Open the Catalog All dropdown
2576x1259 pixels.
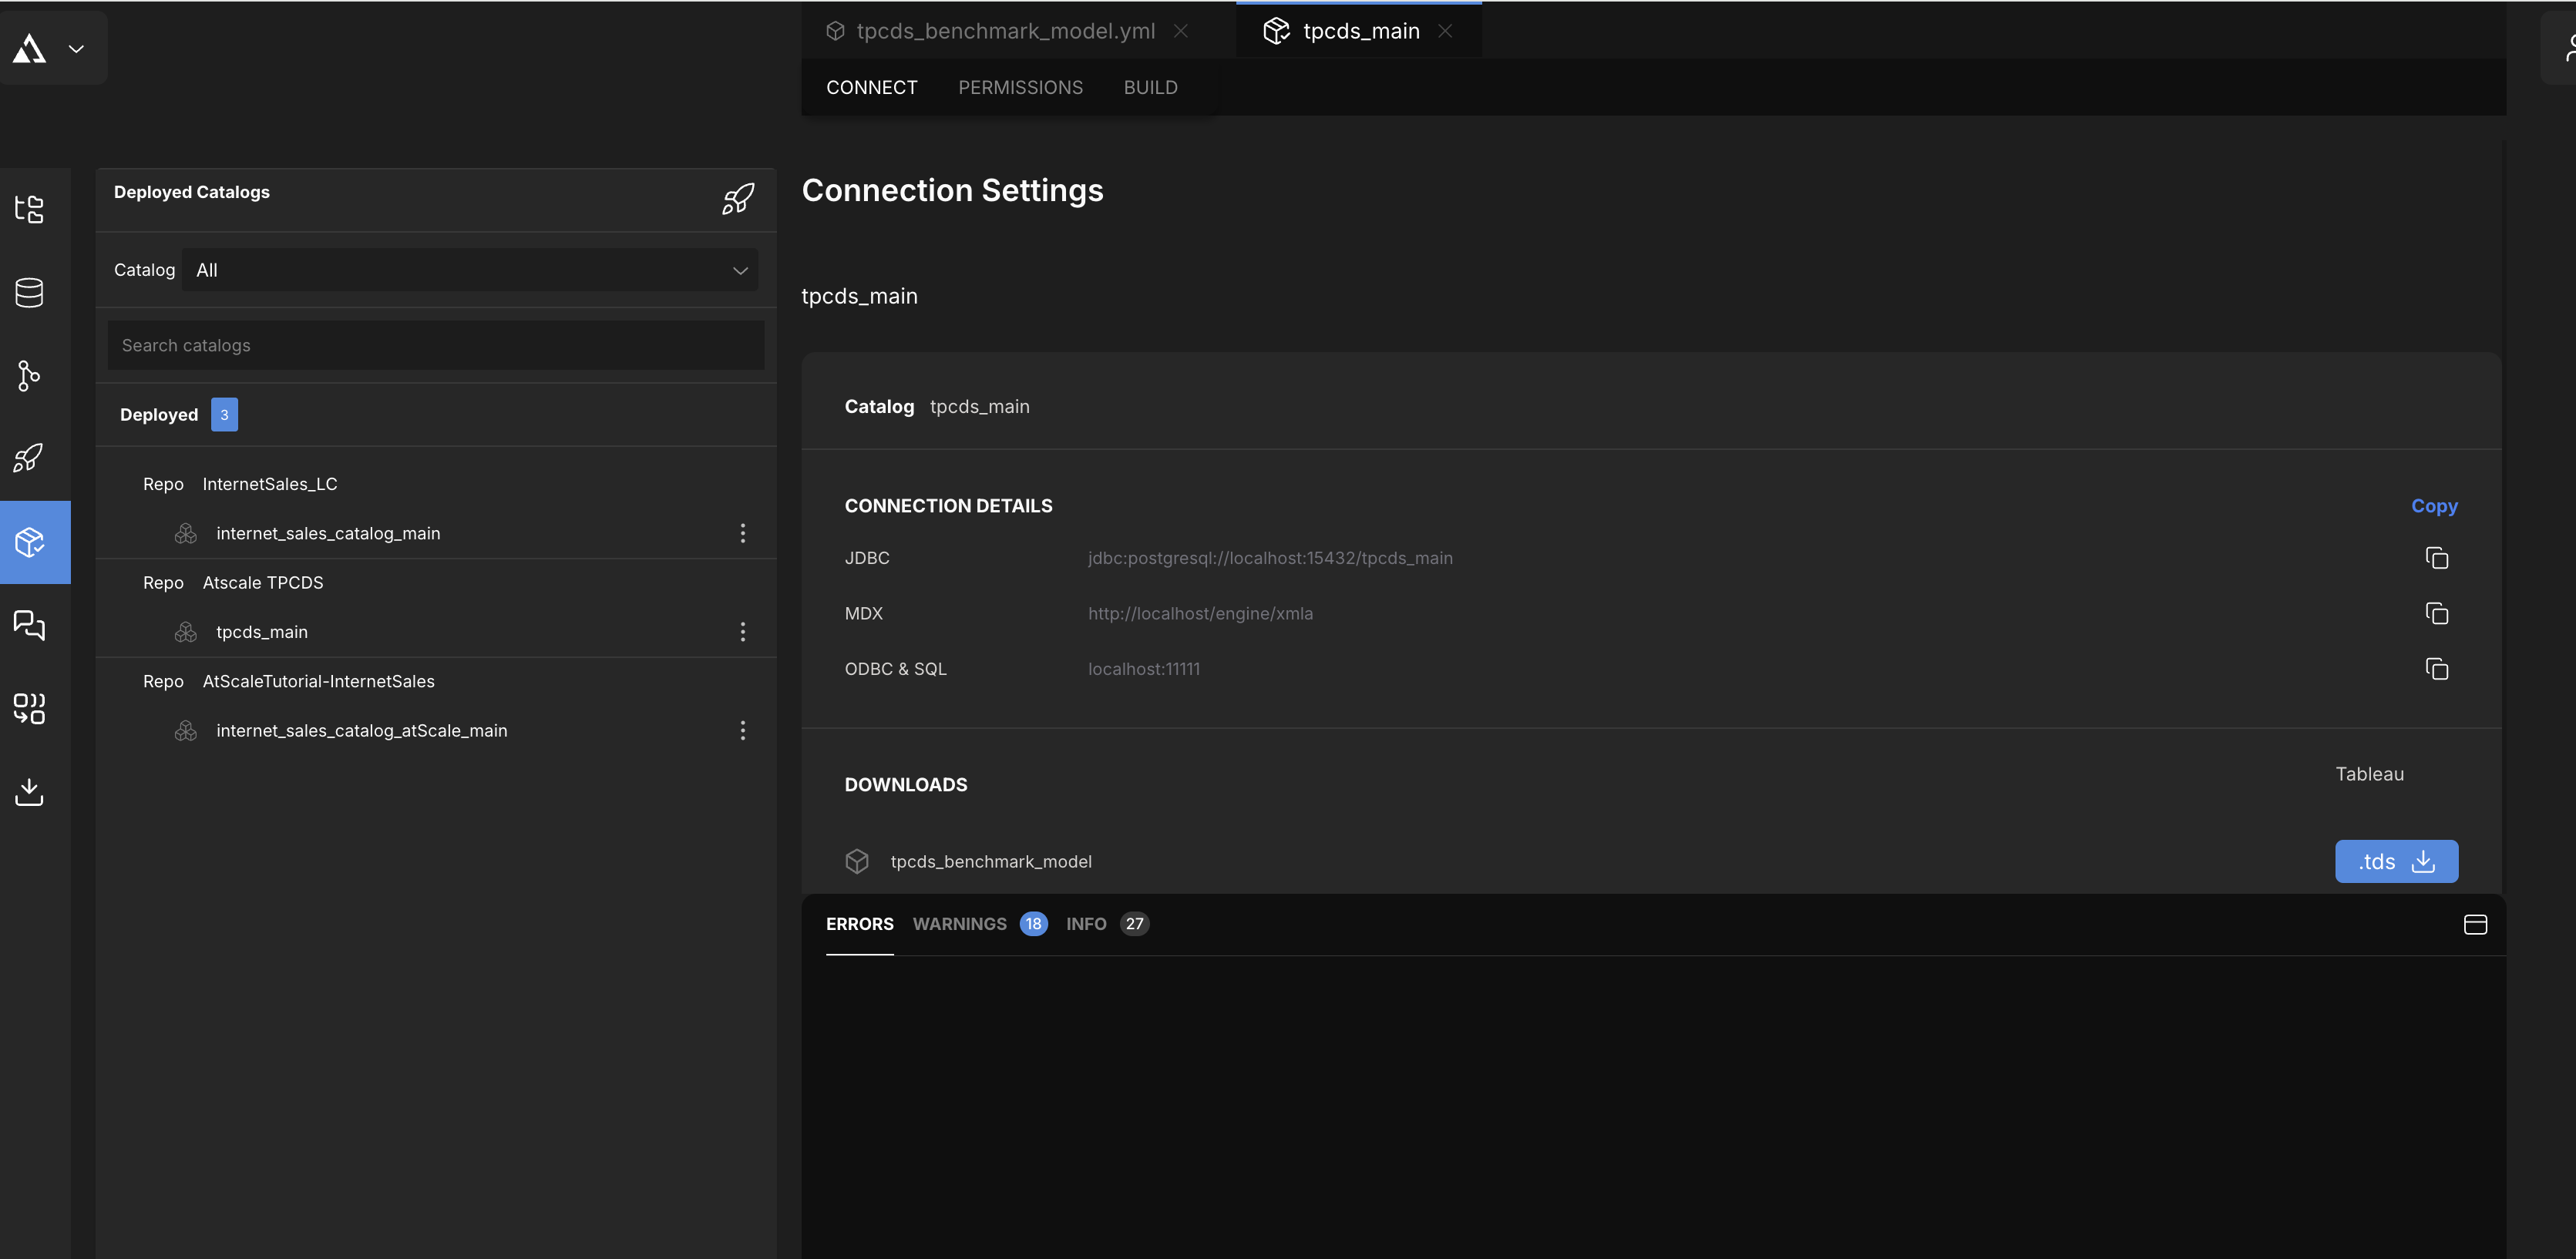[470, 270]
